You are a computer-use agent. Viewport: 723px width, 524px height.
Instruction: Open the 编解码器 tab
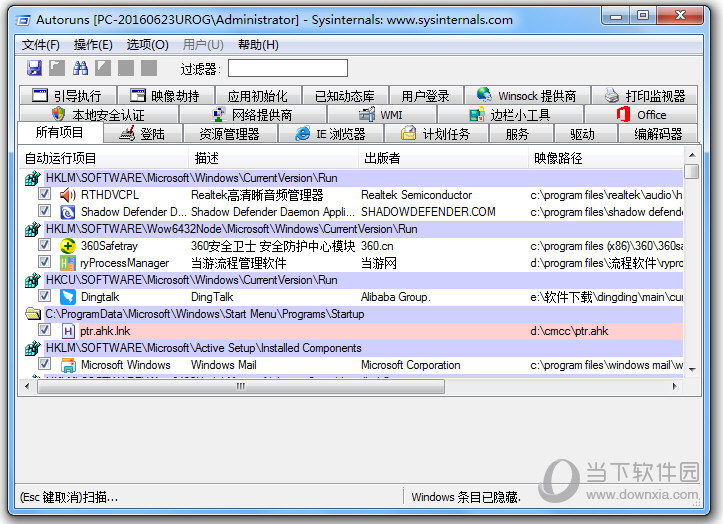[x=658, y=134]
